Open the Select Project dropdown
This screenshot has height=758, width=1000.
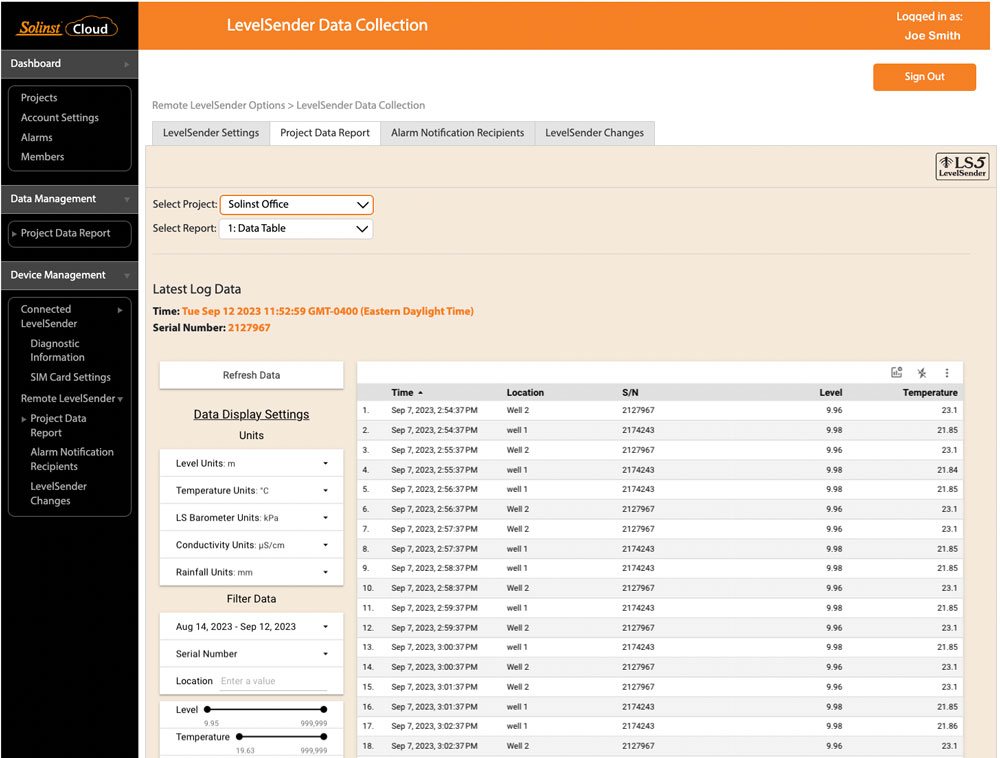point(296,204)
